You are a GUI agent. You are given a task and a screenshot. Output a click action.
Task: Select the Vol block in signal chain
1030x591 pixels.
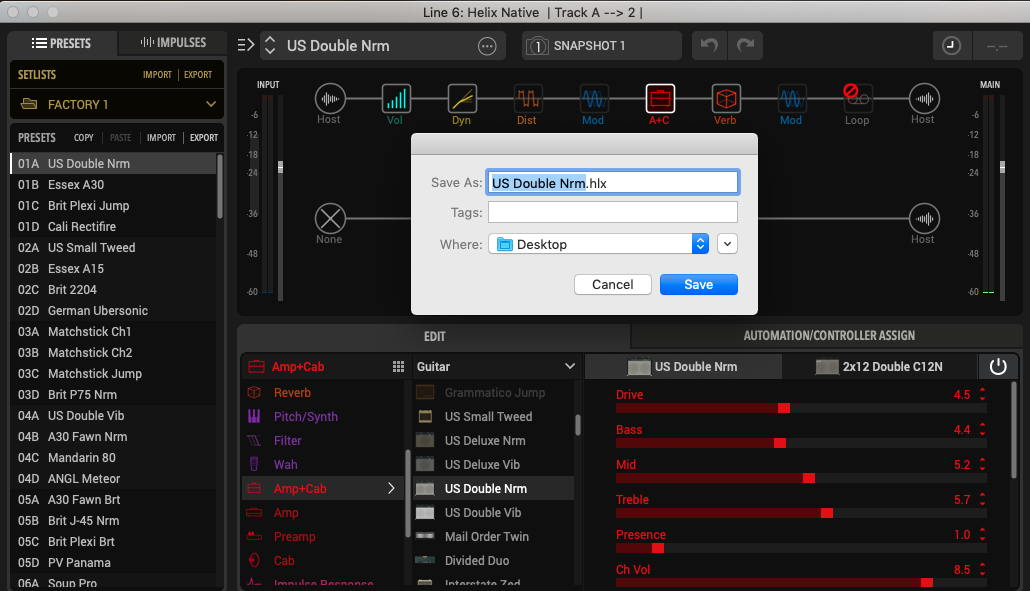pos(396,99)
